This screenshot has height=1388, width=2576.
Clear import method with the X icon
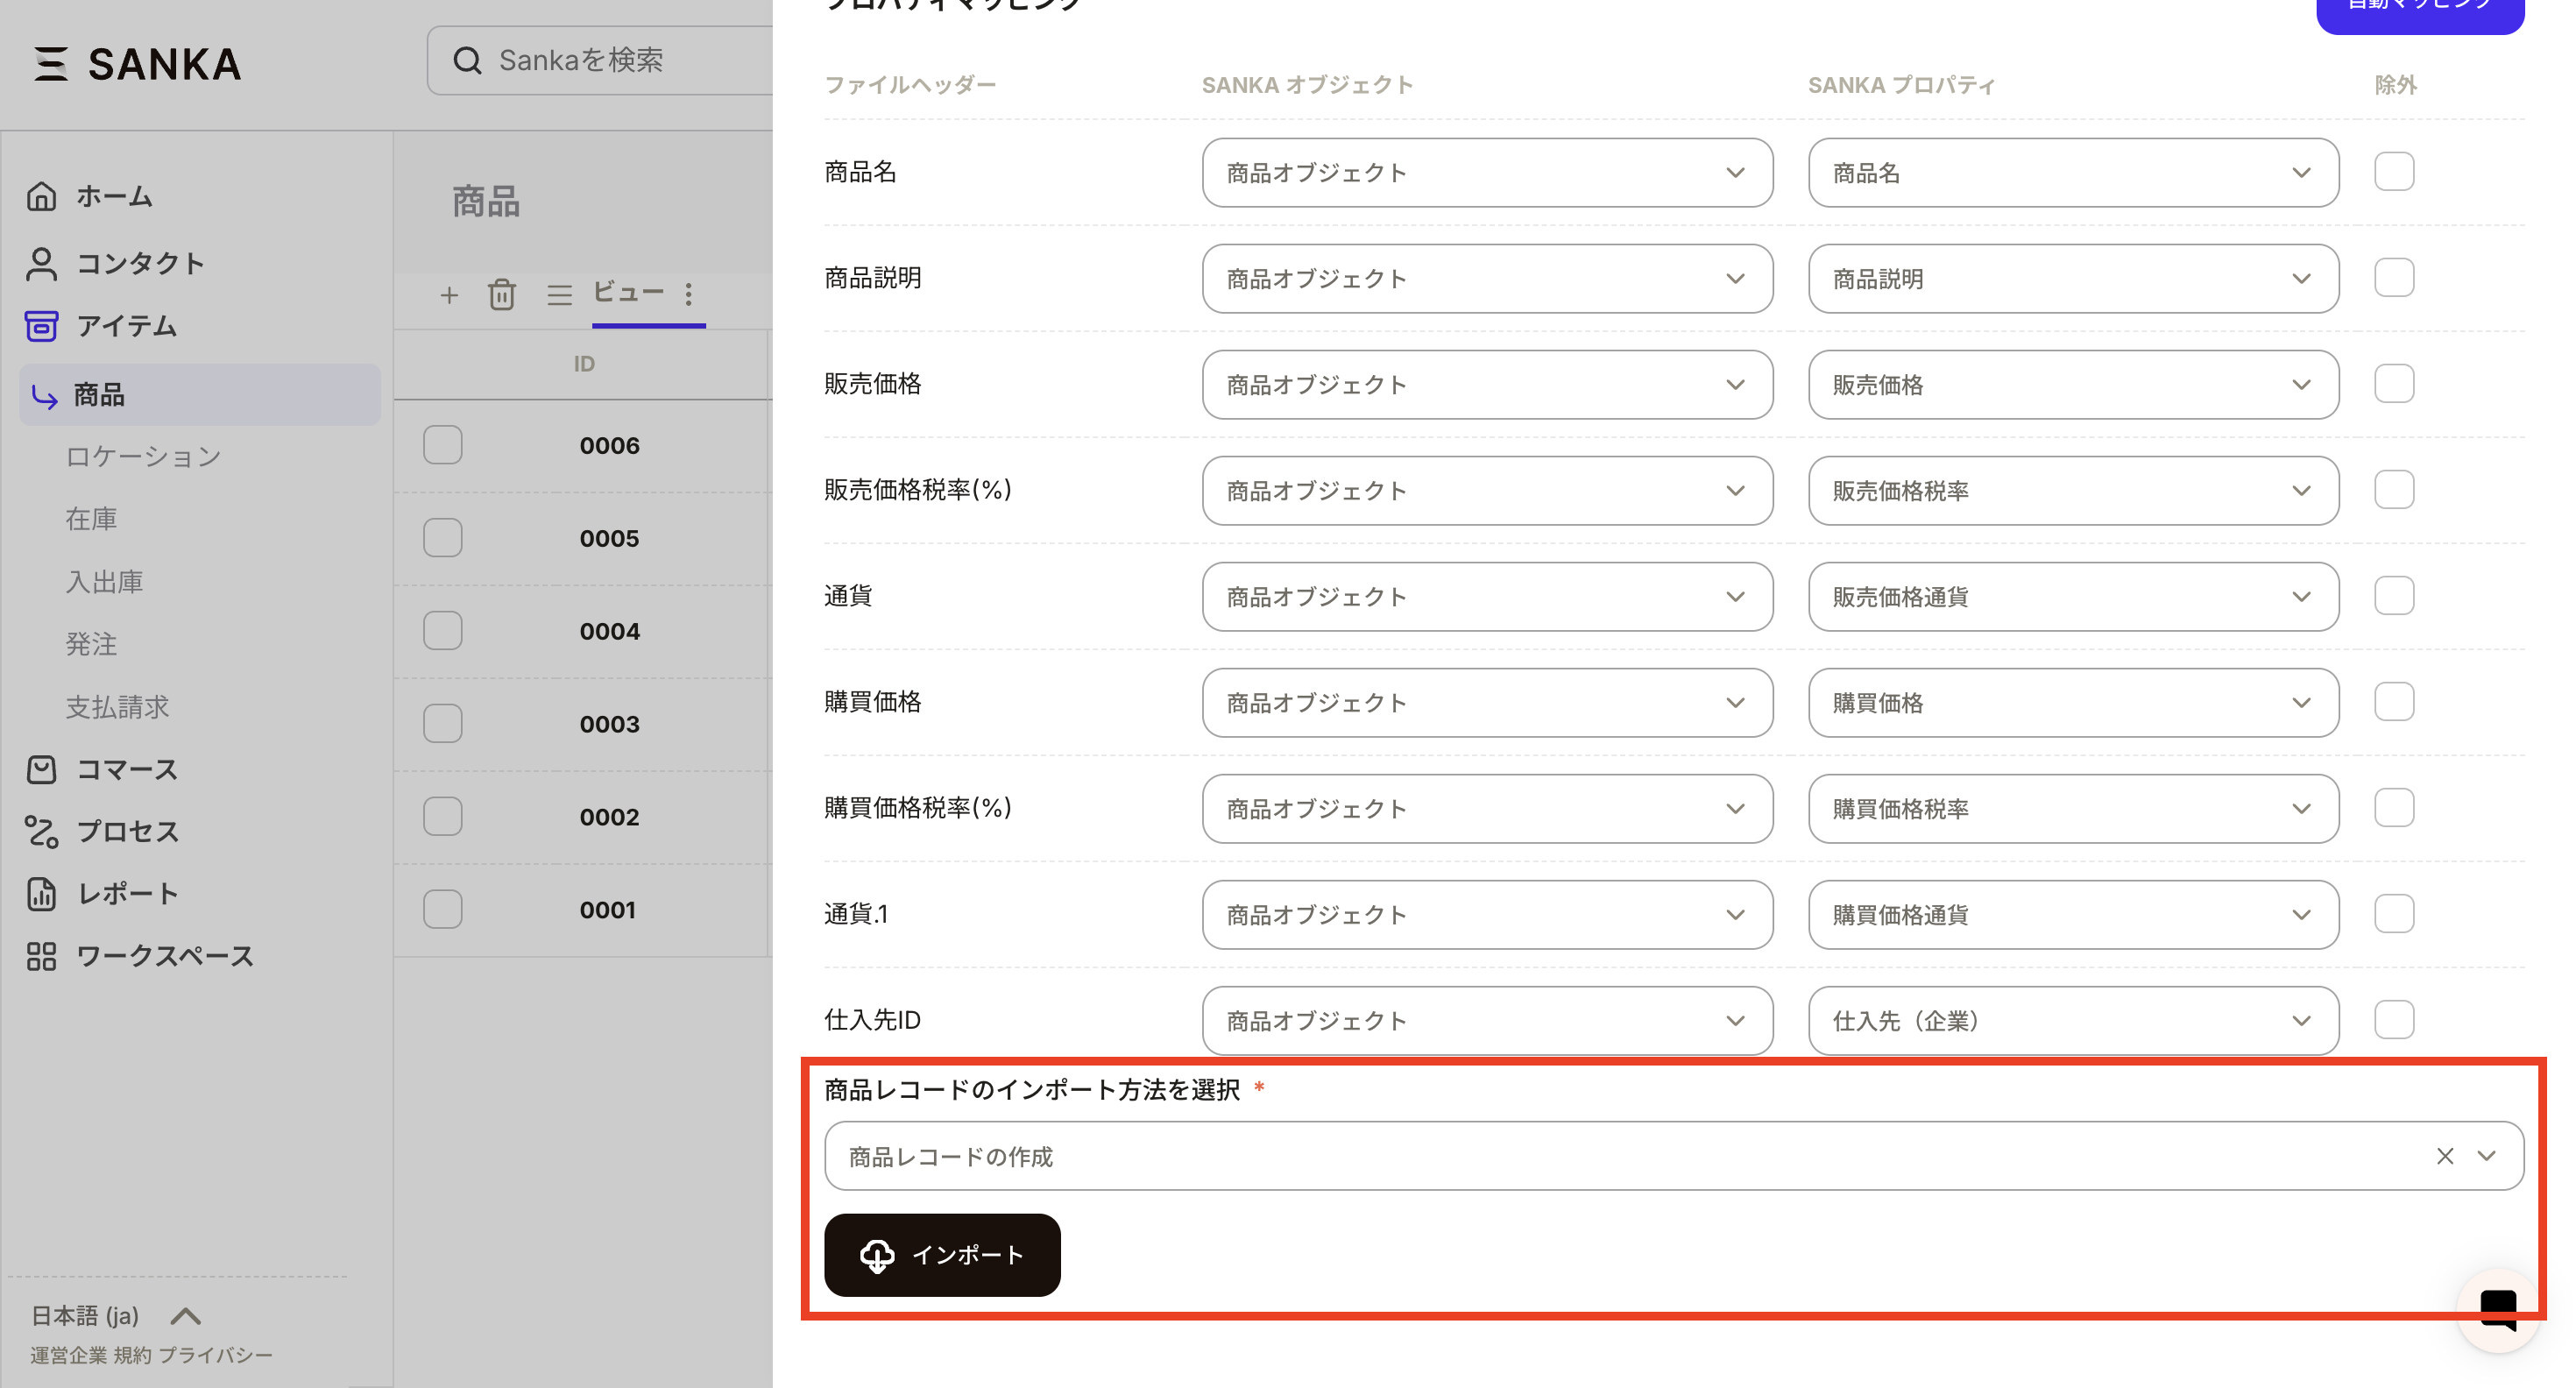tap(2445, 1156)
